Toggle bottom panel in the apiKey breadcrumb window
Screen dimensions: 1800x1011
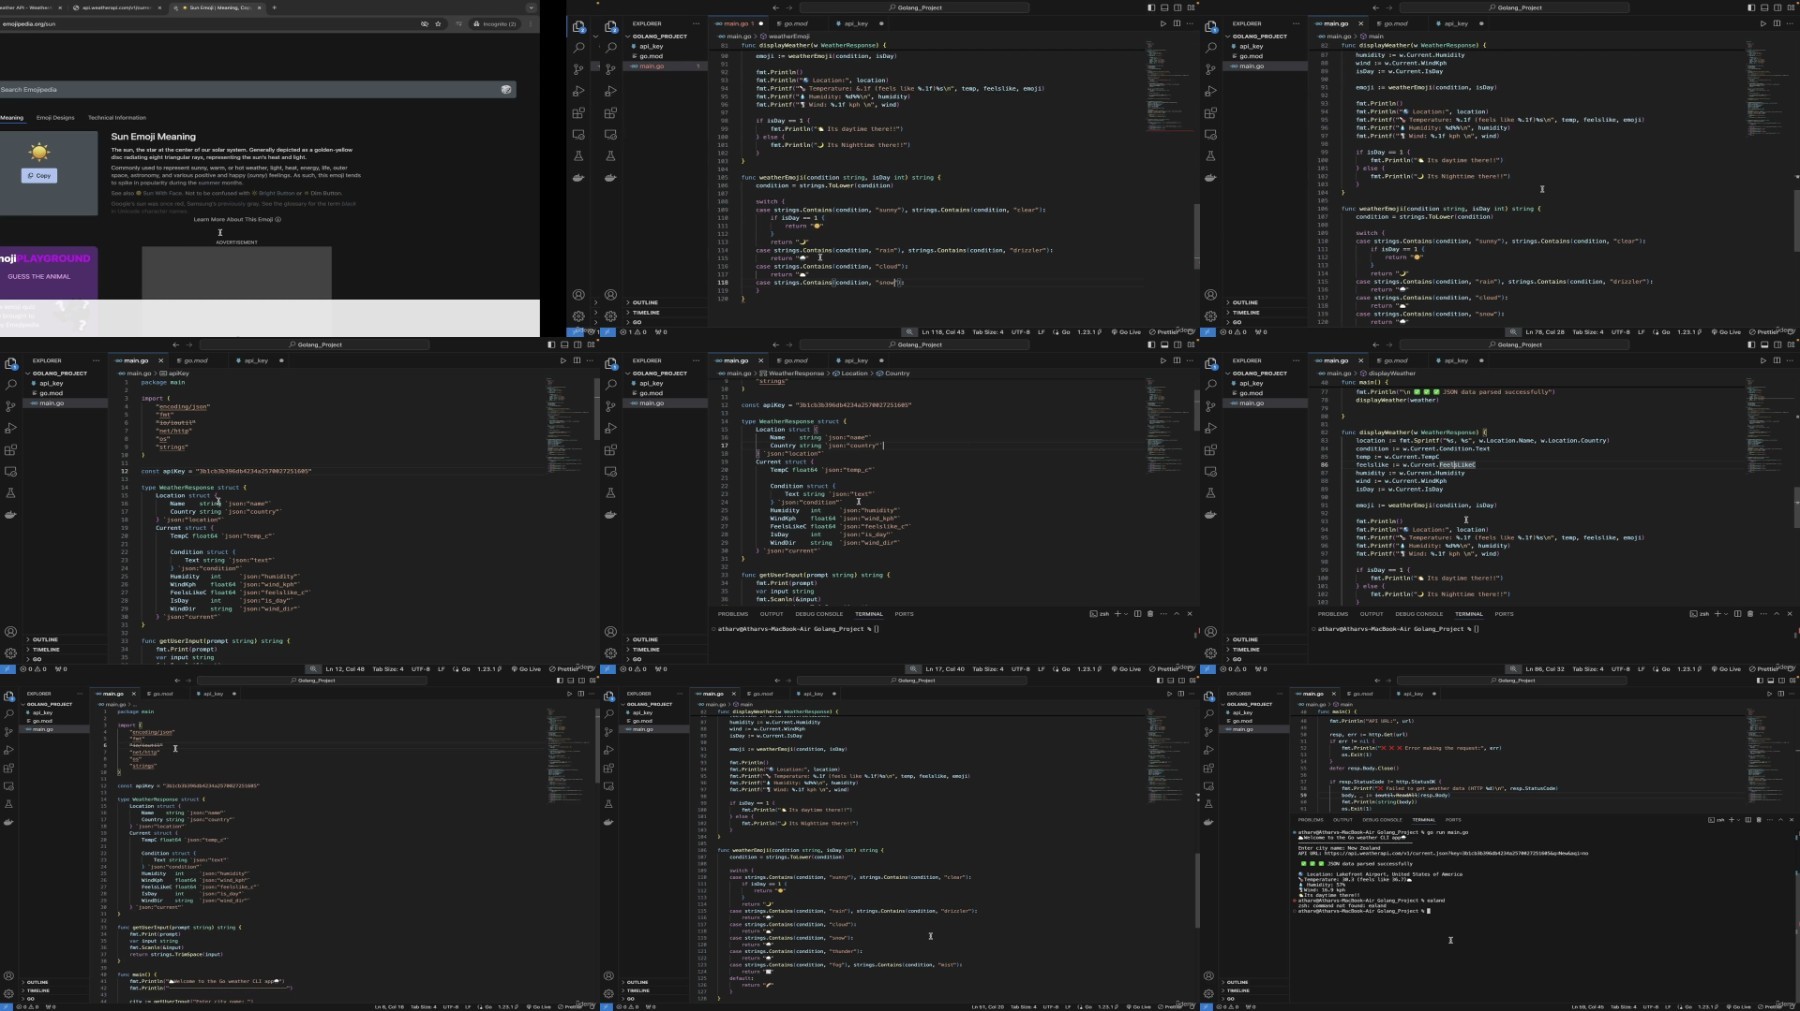point(564,345)
